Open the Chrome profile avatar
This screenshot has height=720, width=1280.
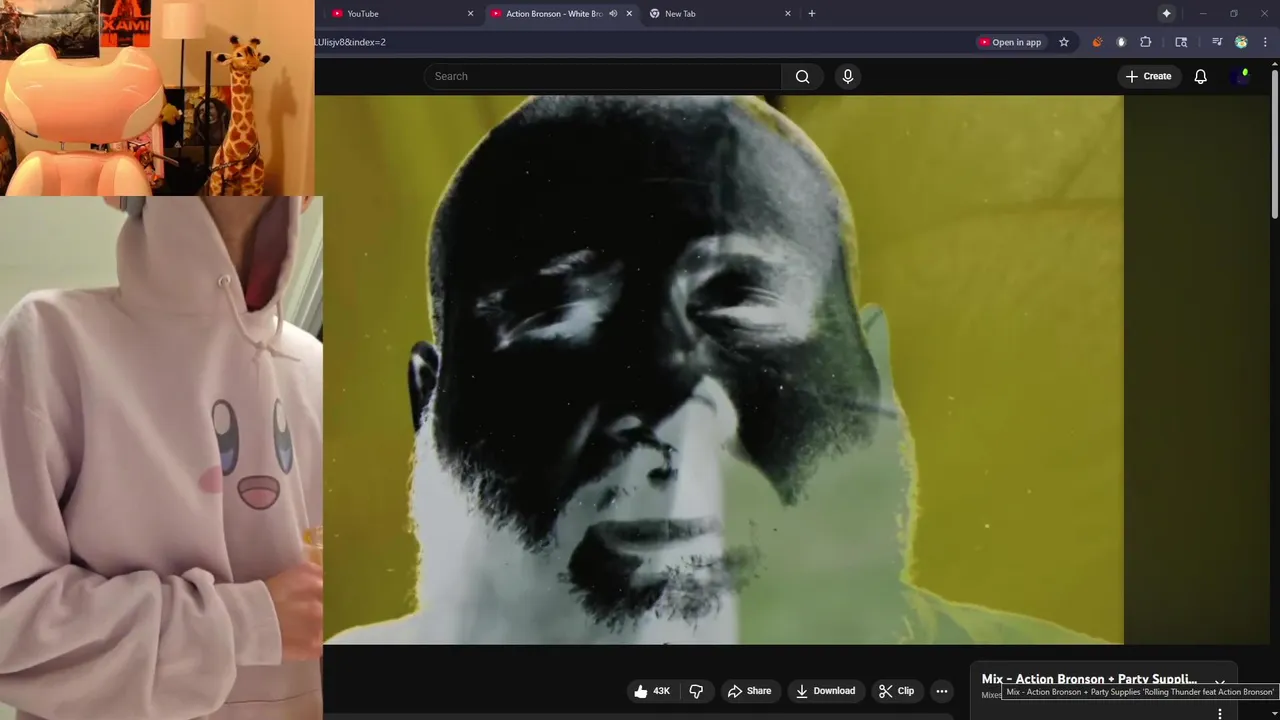(x=1241, y=42)
